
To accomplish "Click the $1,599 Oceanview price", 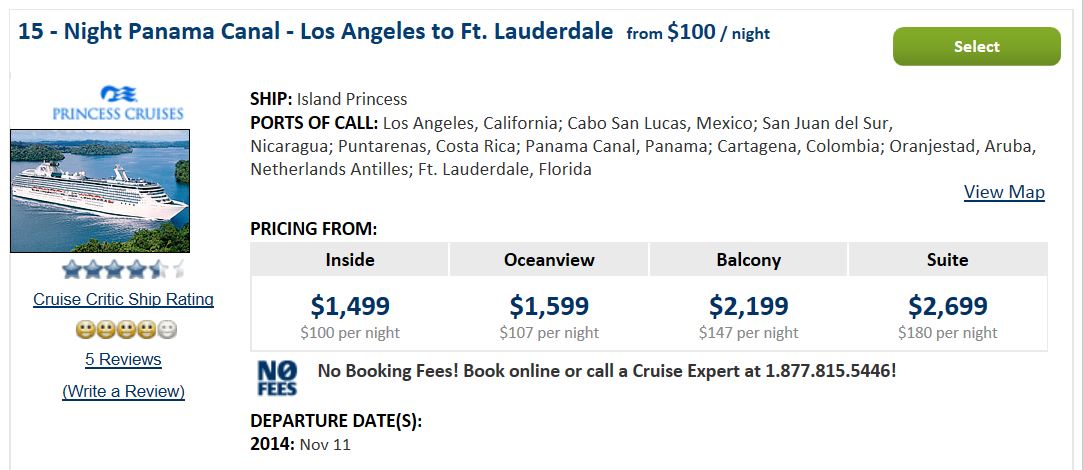I will (x=549, y=305).
